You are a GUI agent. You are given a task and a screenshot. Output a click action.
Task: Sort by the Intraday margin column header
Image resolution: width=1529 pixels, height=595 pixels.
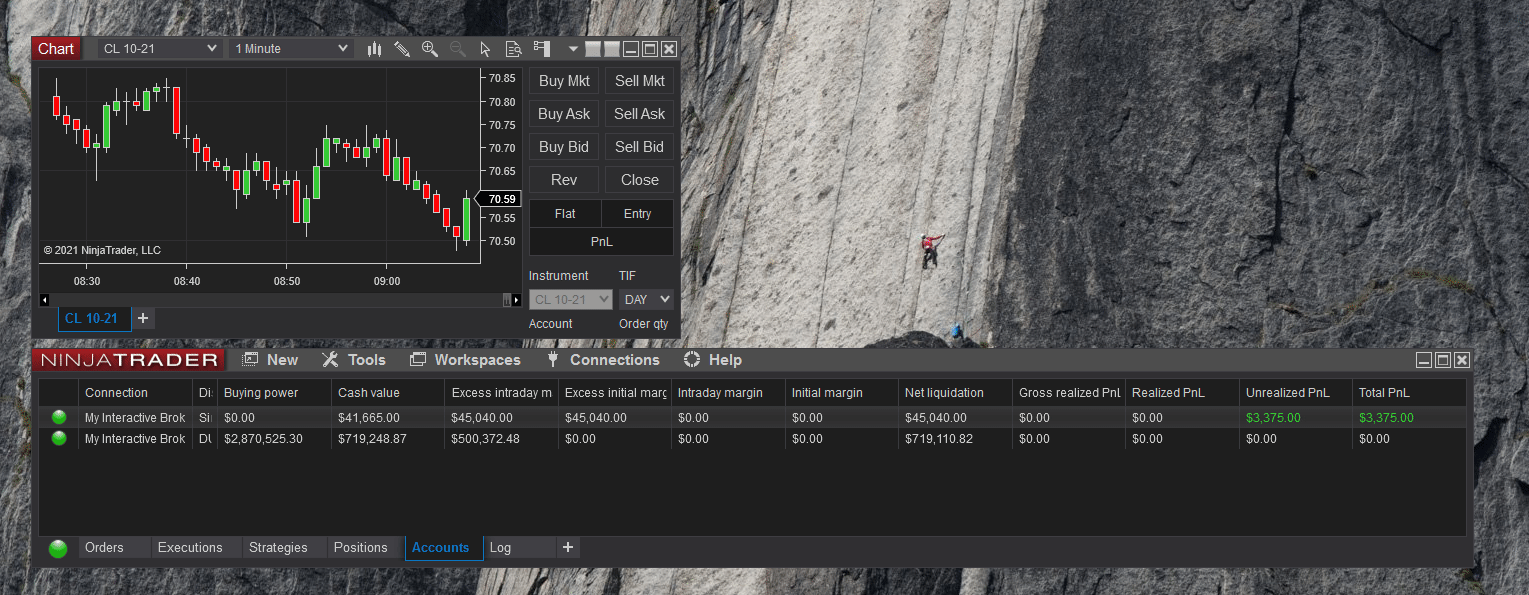pyautogui.click(x=728, y=393)
